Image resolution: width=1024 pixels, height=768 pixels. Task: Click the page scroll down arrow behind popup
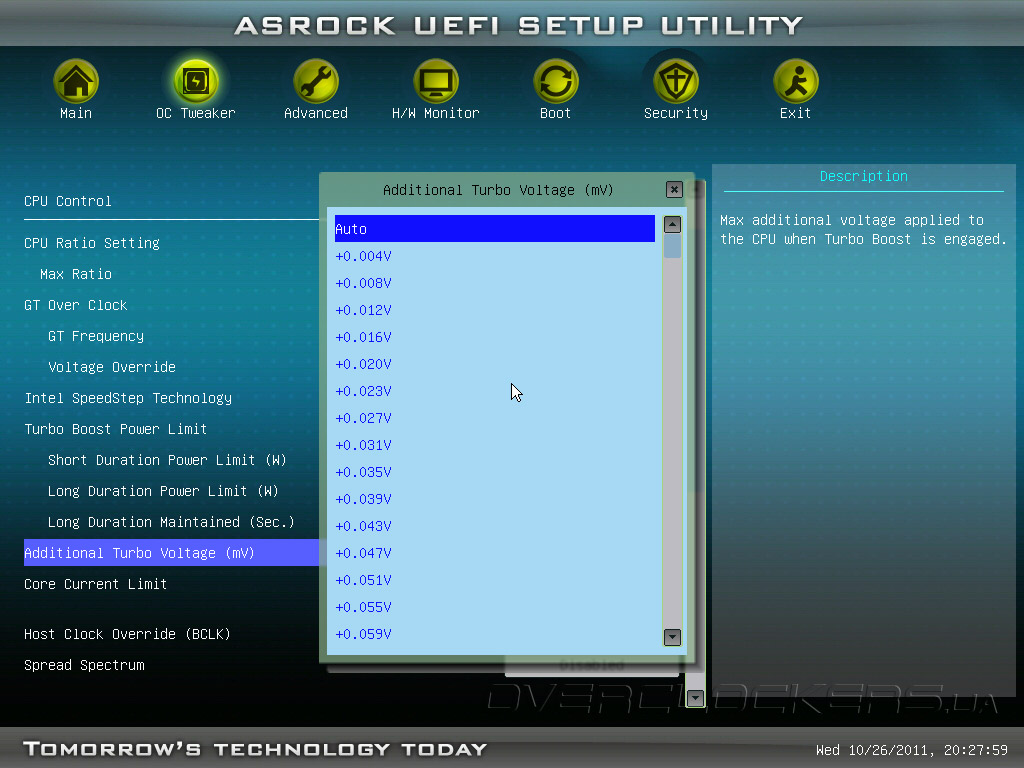696,698
